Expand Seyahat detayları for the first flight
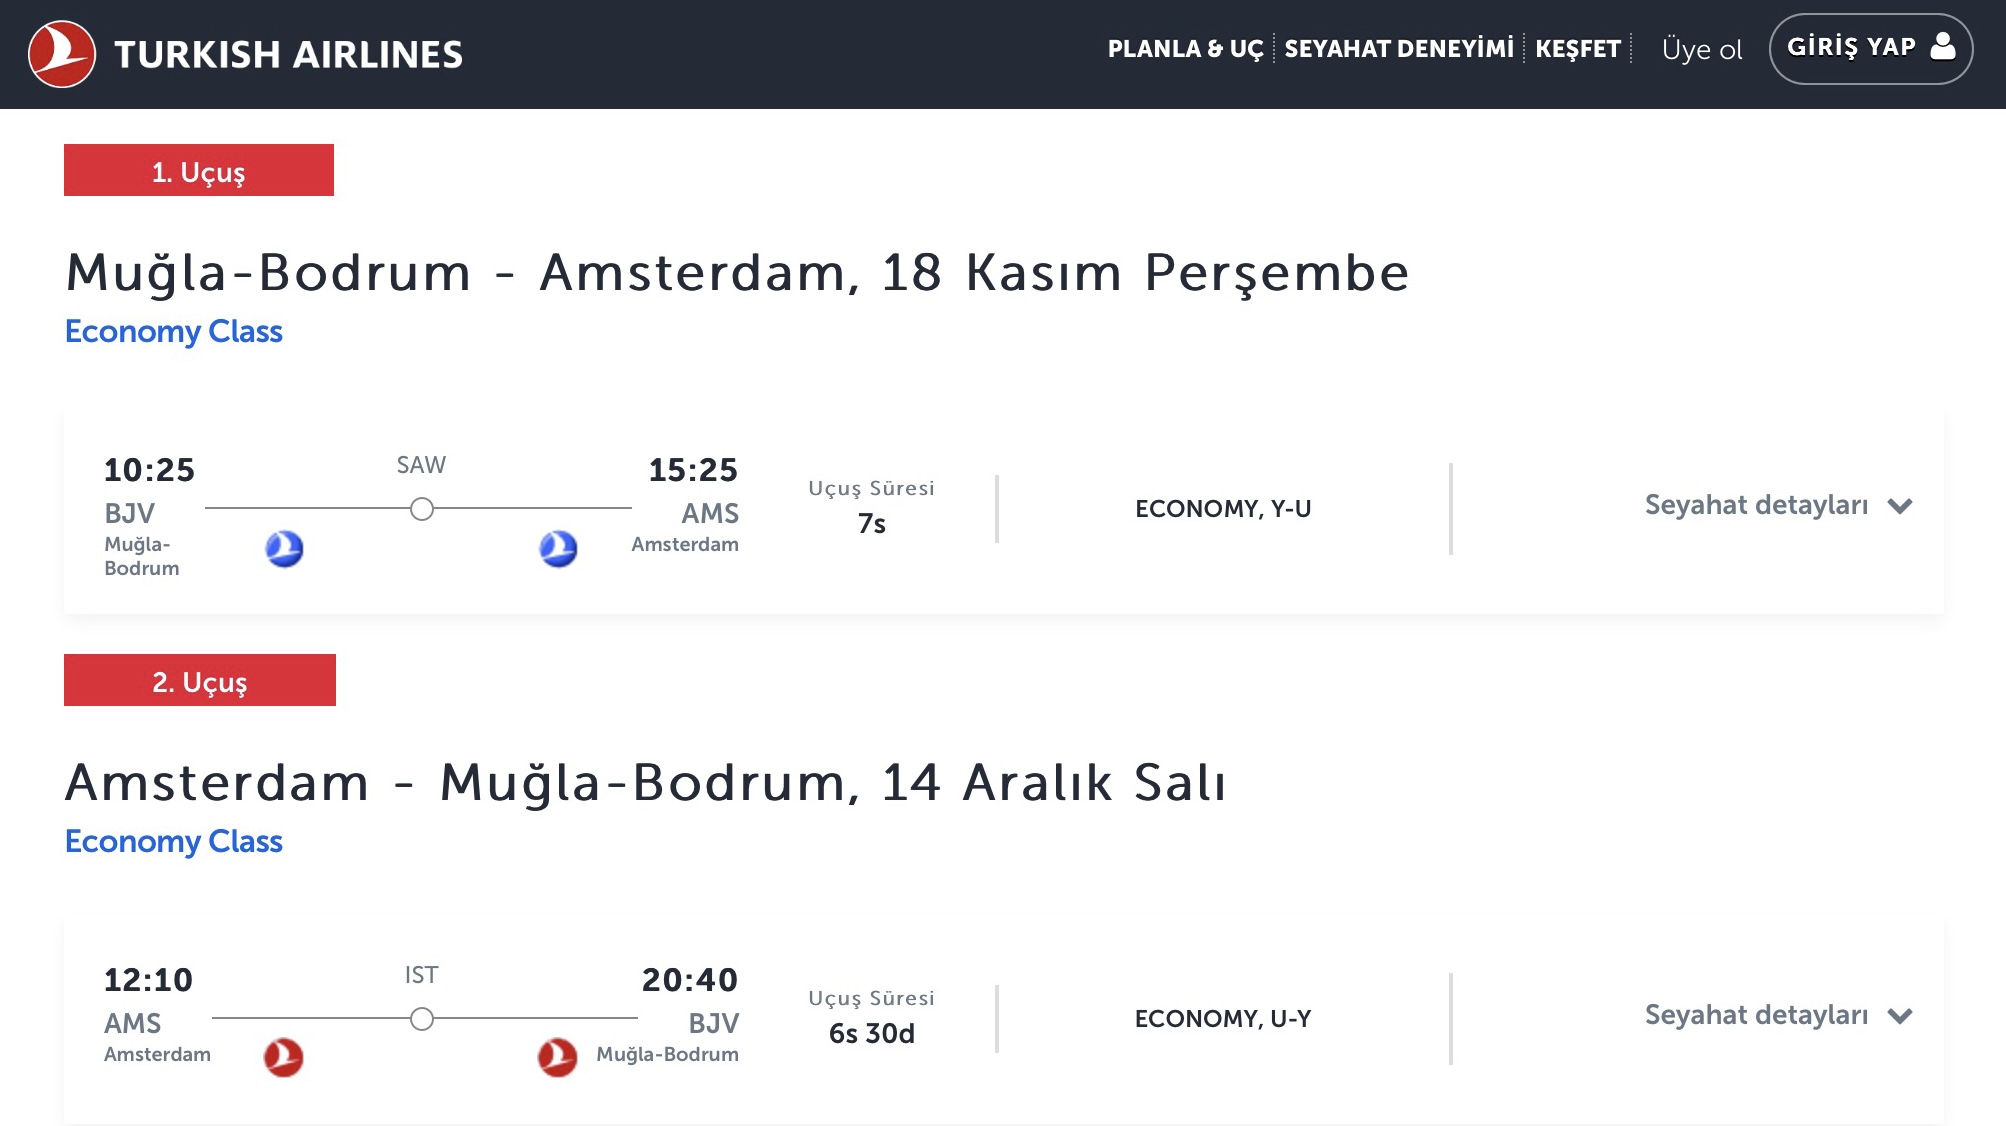This screenshot has width=2006, height=1126. pyautogui.click(x=1778, y=505)
